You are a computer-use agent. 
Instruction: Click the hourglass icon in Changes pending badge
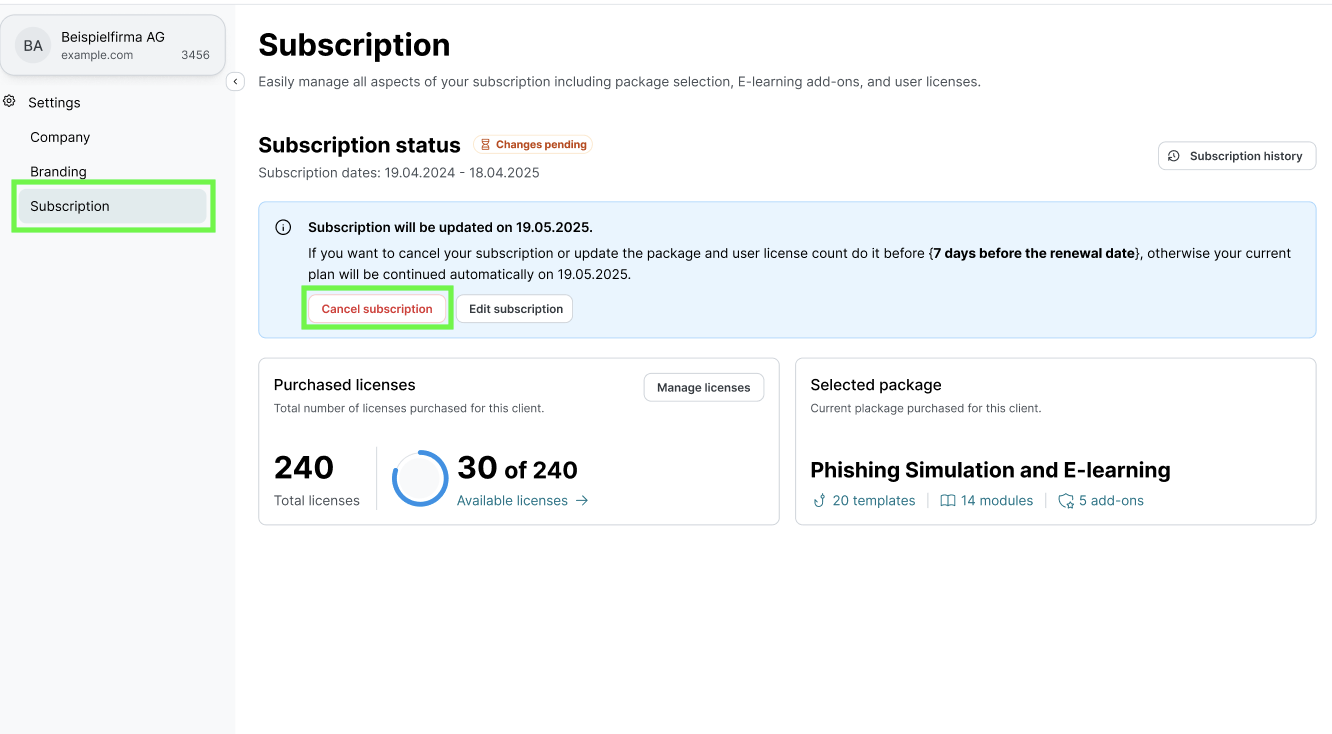pyautogui.click(x=486, y=144)
